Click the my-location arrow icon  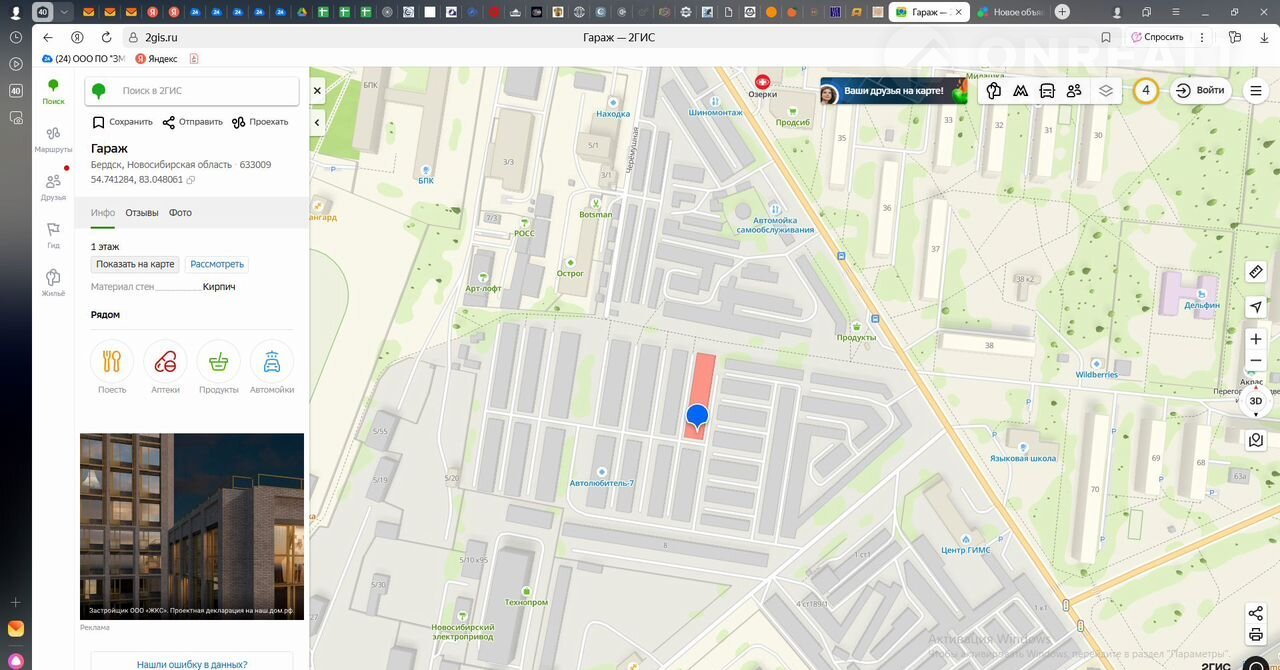tap(1256, 307)
